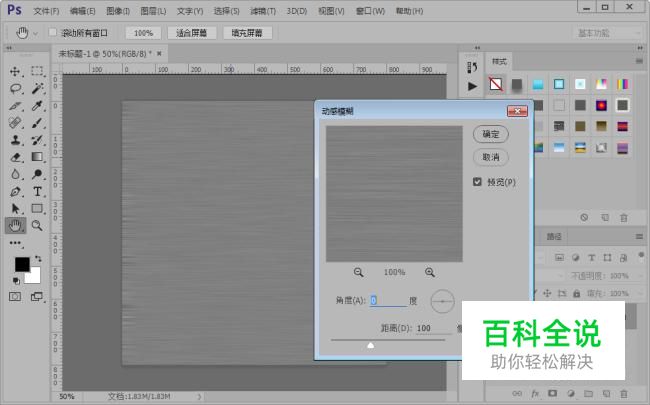Open the Edit Toolbar three-dots button
This screenshot has width=650, height=405.
pos(15,243)
